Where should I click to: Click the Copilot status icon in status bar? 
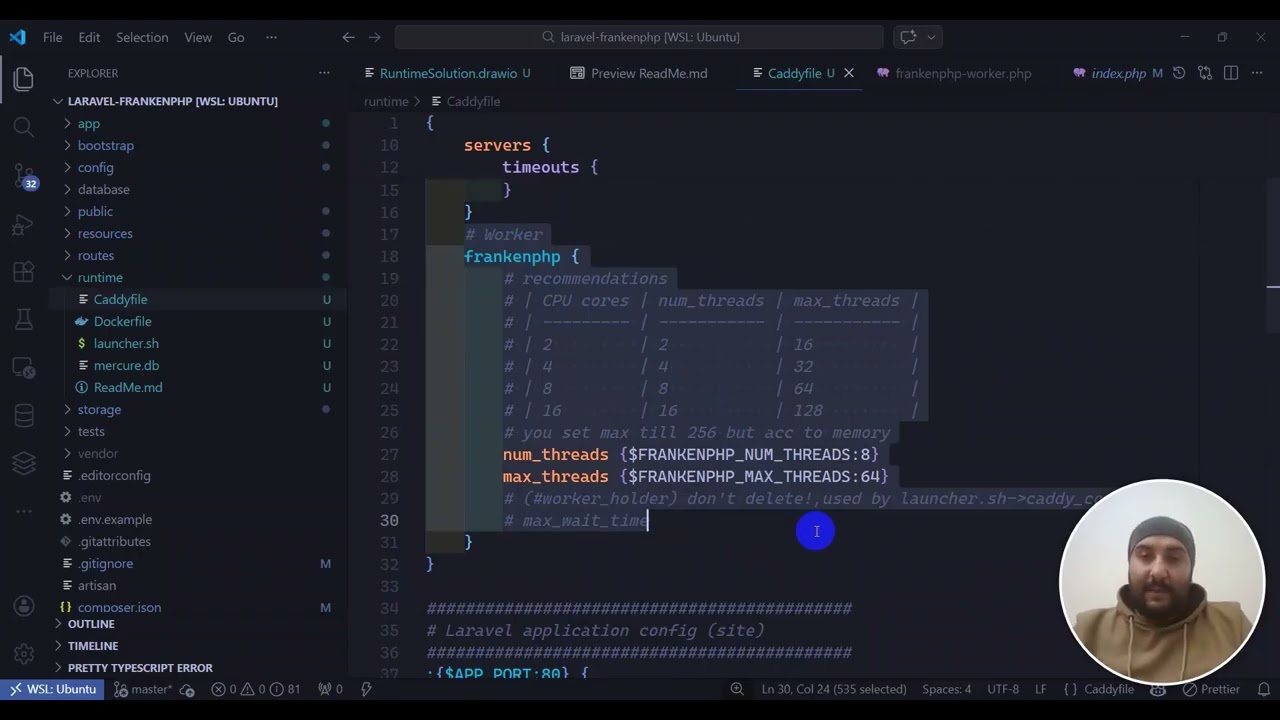point(1158,689)
